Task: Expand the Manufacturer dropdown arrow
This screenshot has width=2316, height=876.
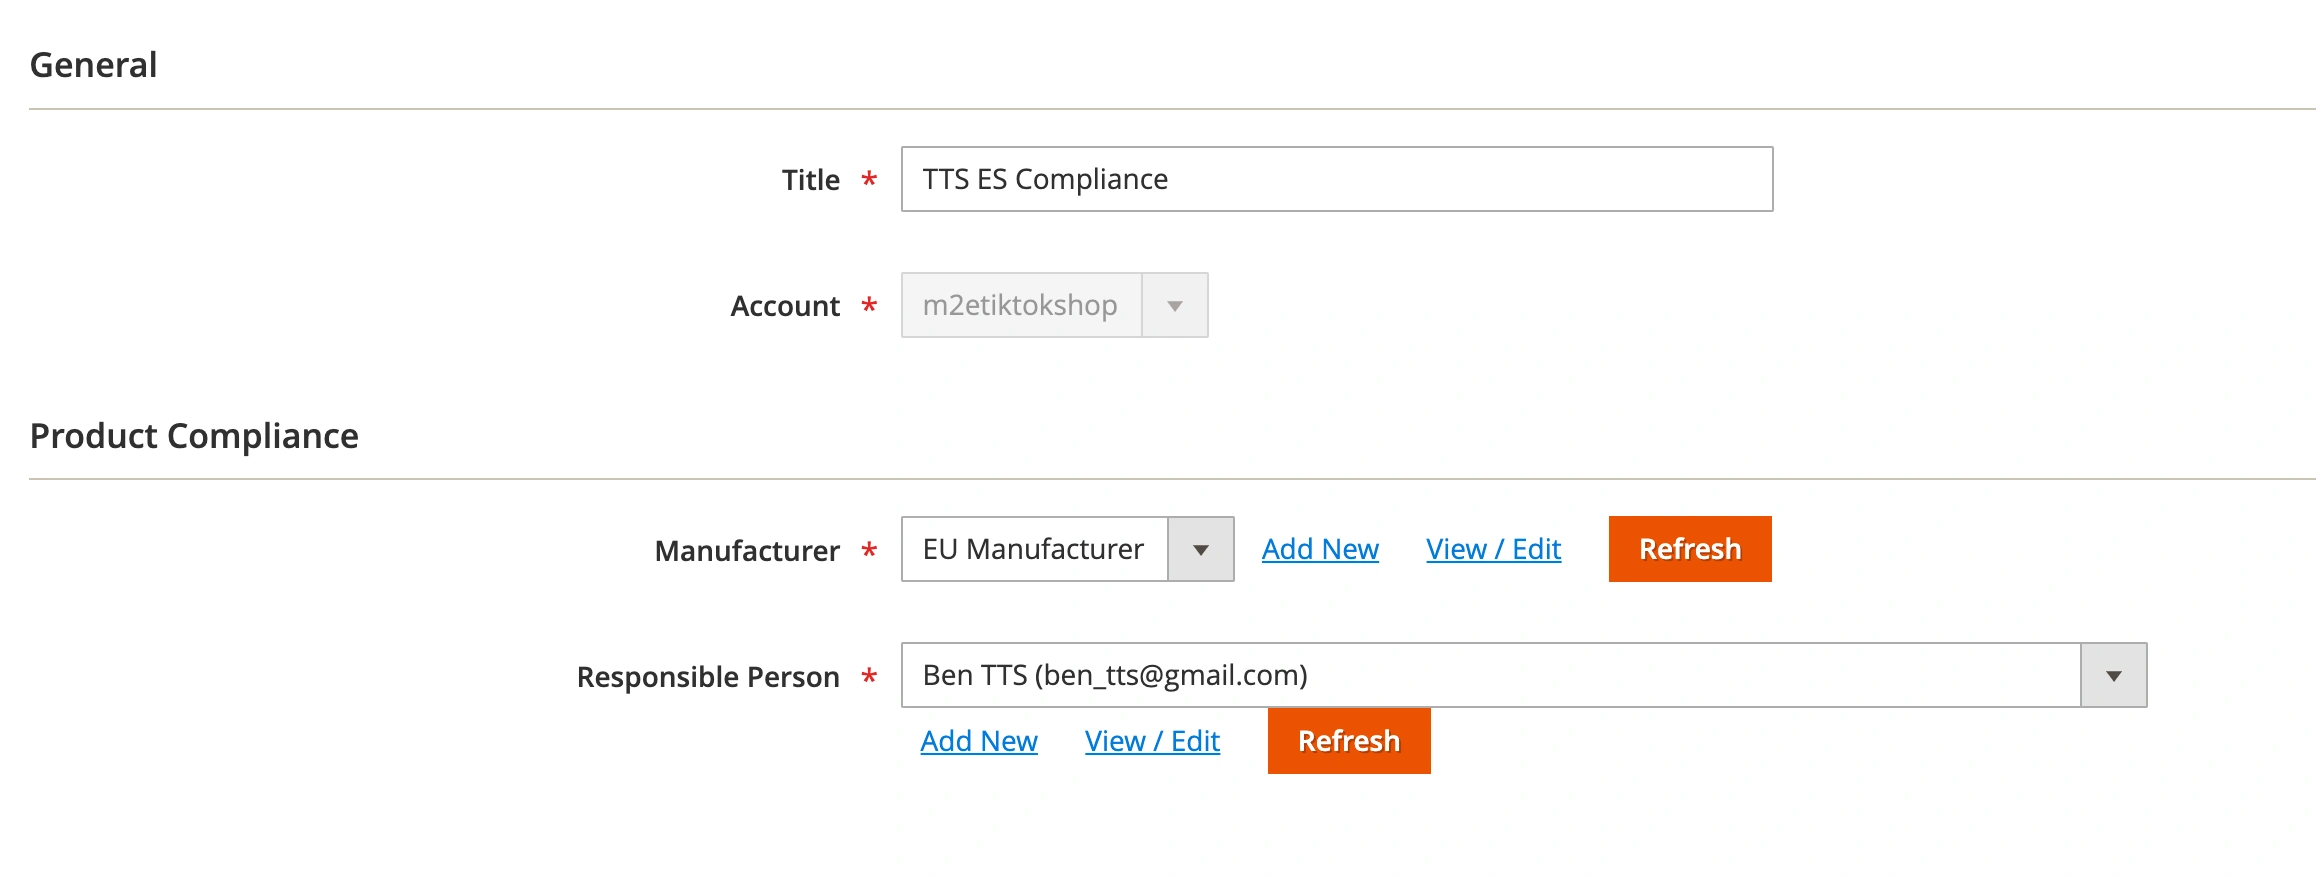Action: (1201, 549)
